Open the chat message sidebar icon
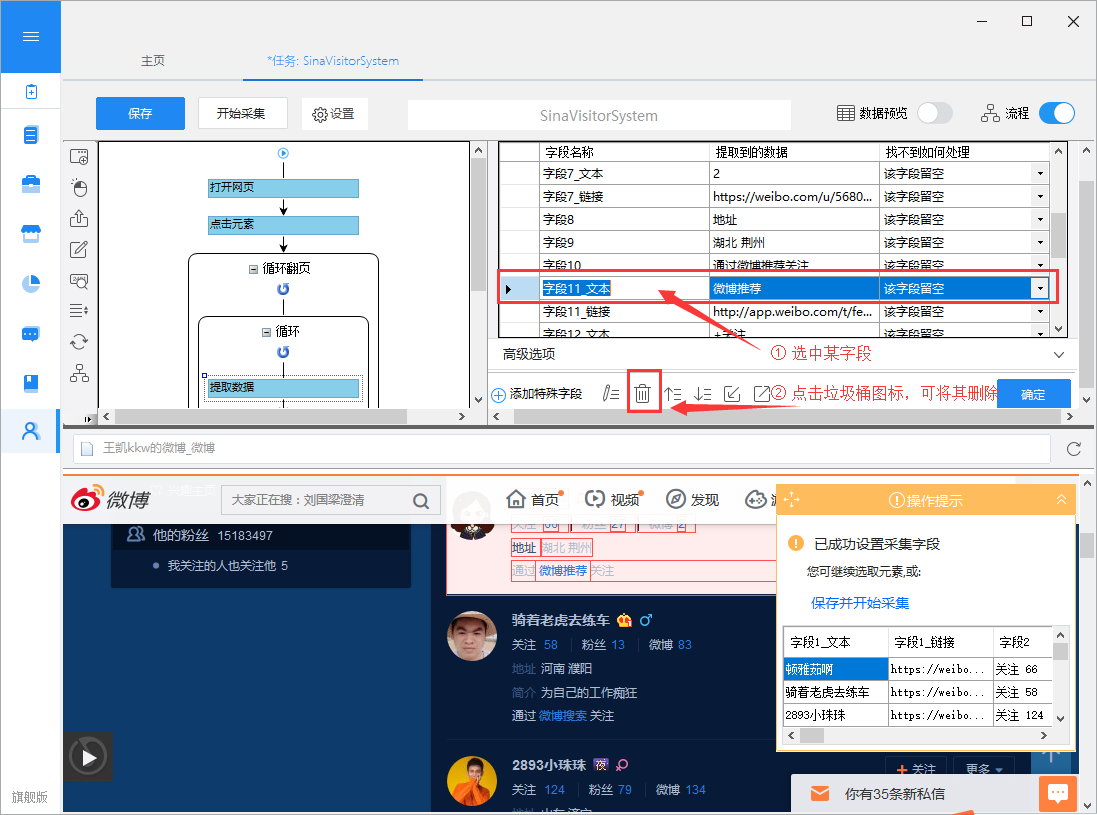The height and width of the screenshot is (815, 1097). (31, 334)
